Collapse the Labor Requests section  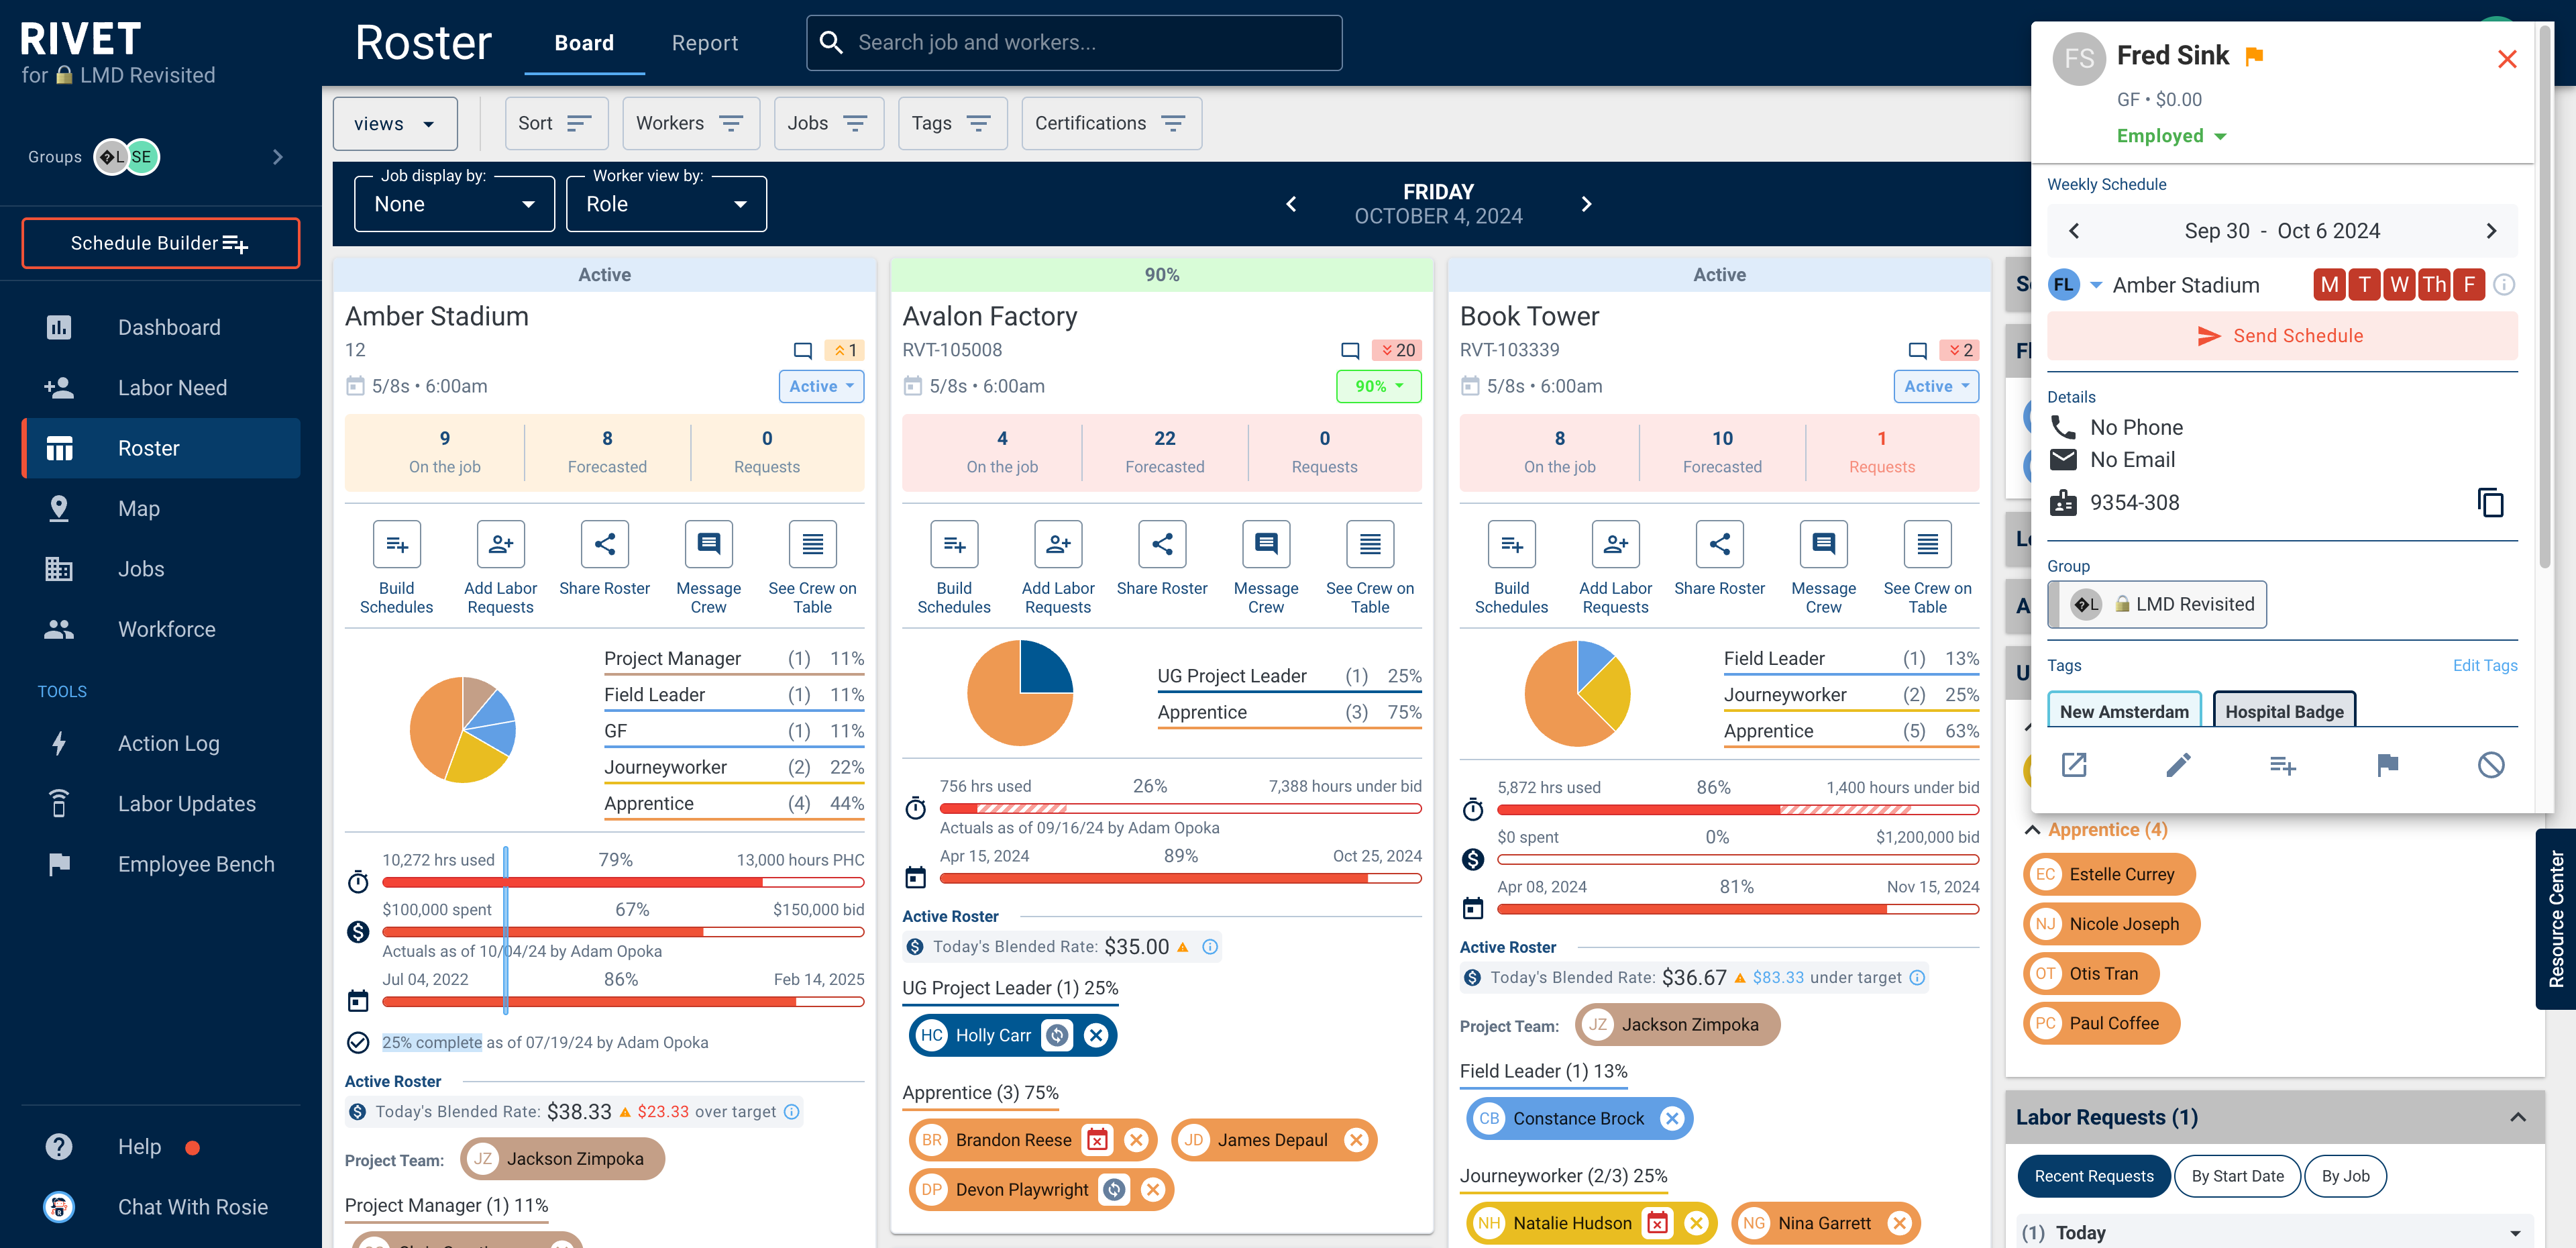[x=2518, y=1117]
